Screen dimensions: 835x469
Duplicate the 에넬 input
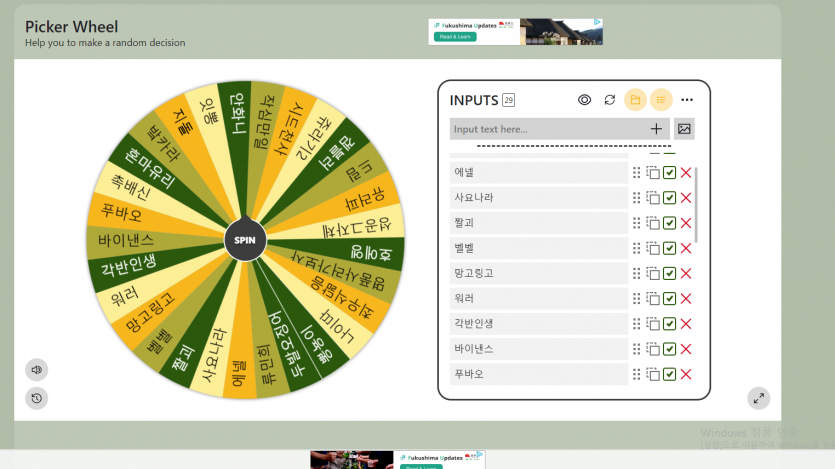click(653, 172)
